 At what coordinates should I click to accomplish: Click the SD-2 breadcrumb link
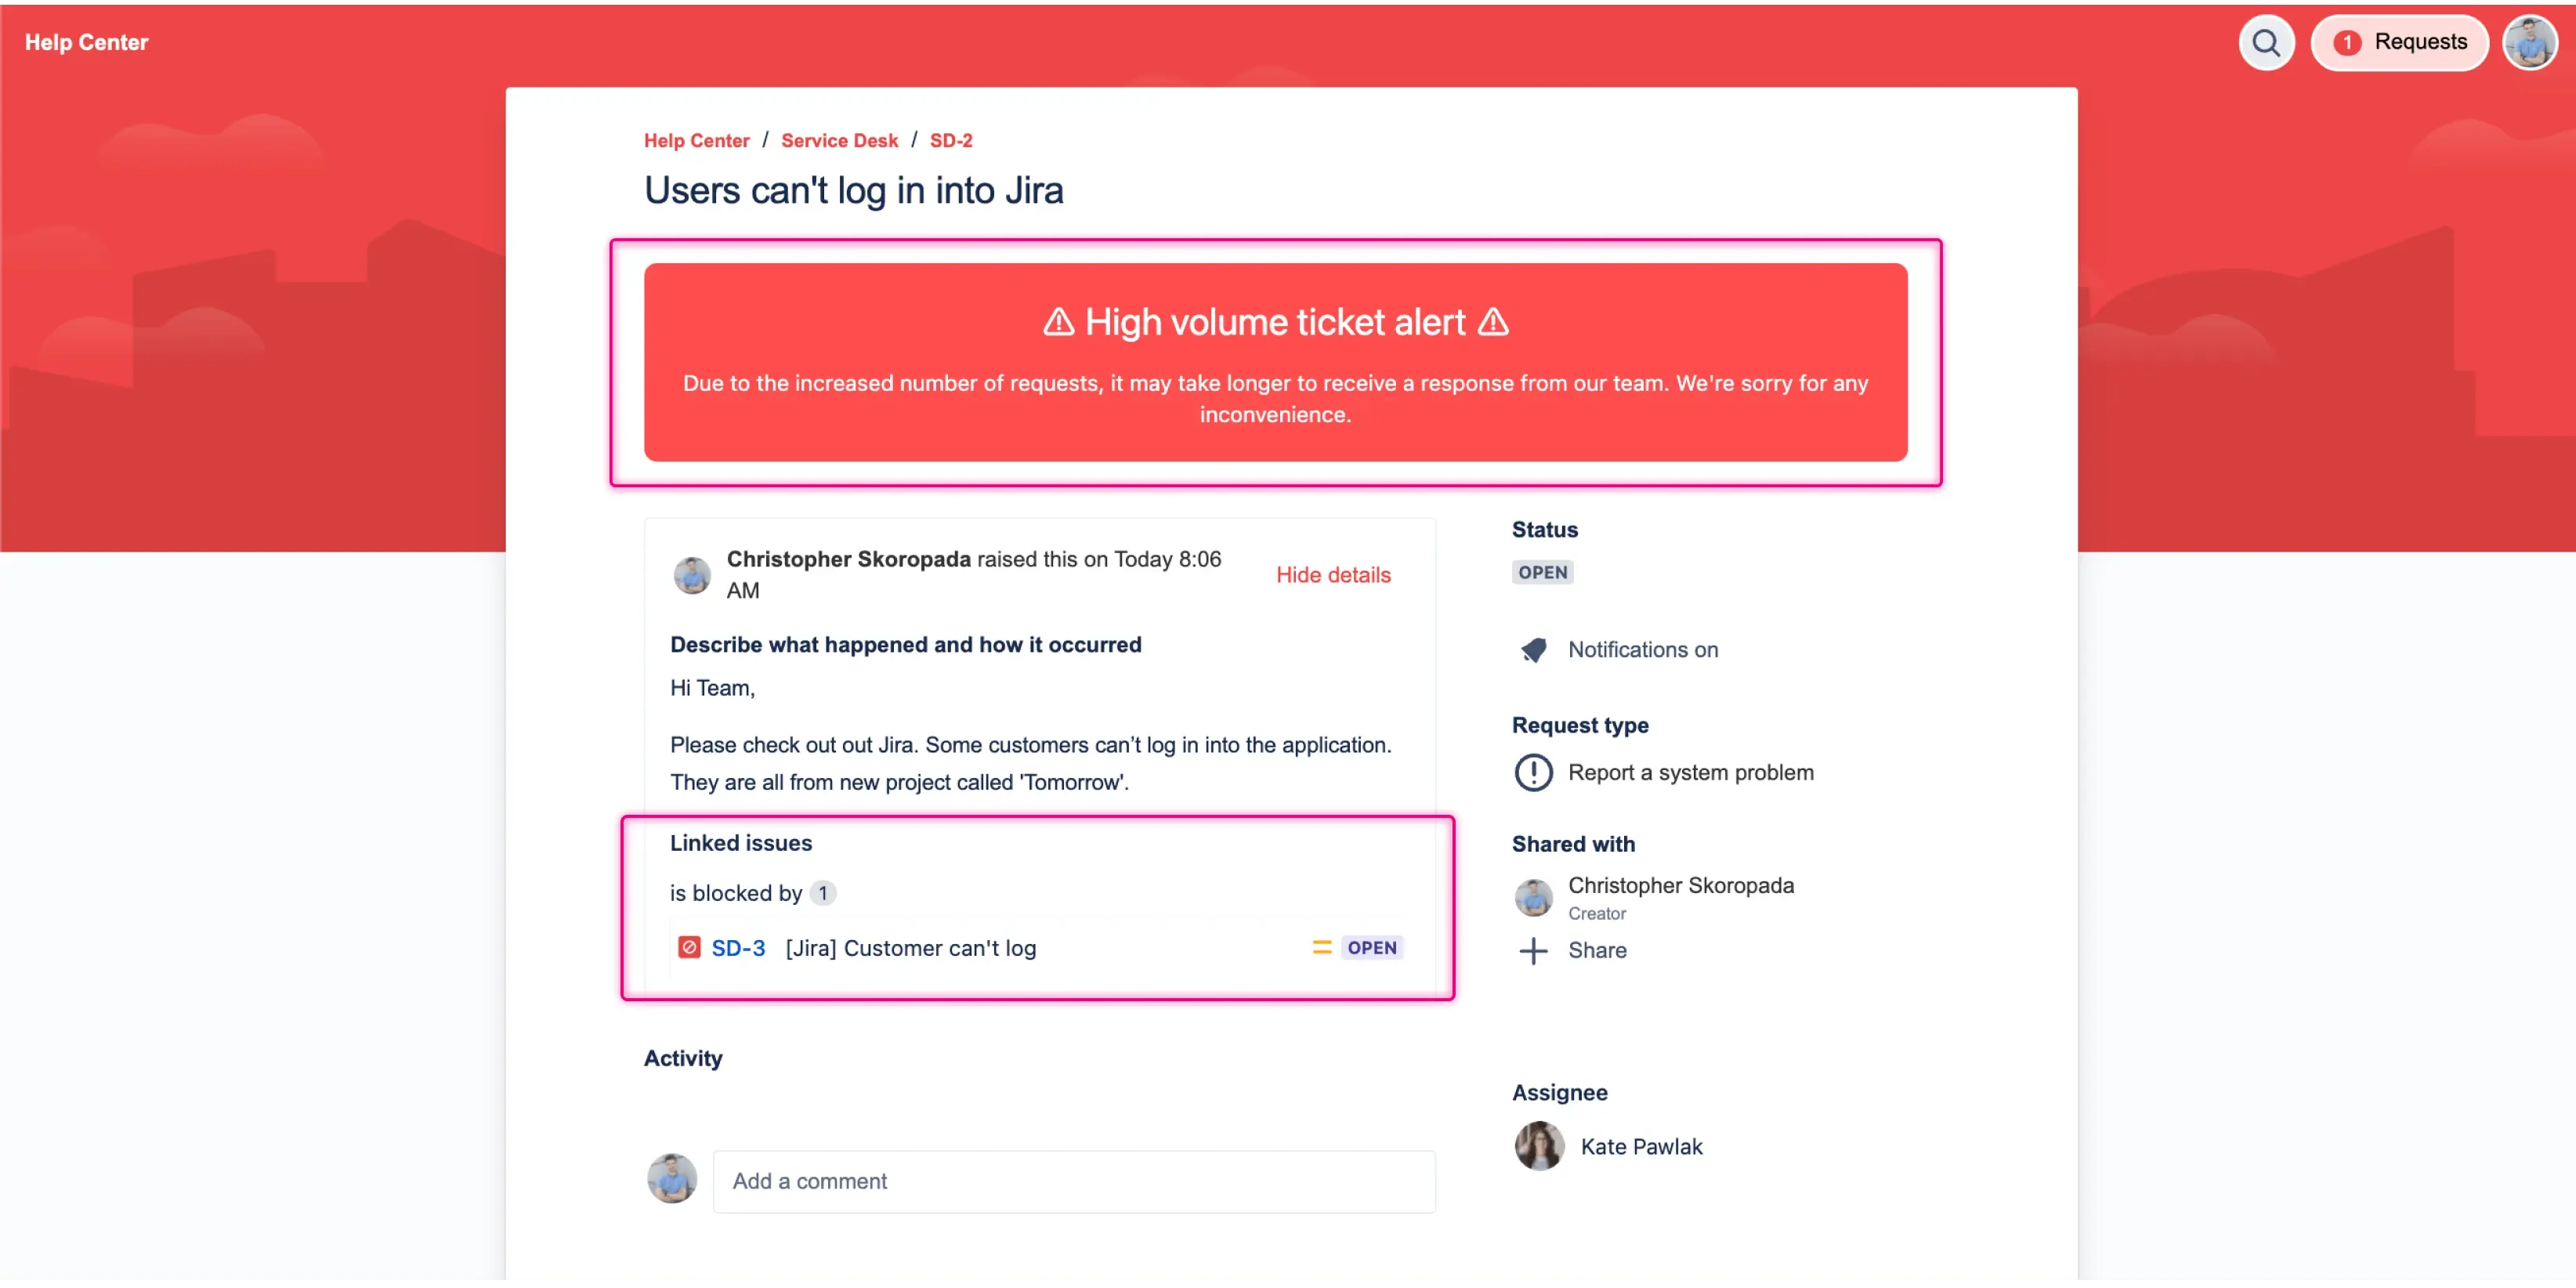(950, 141)
